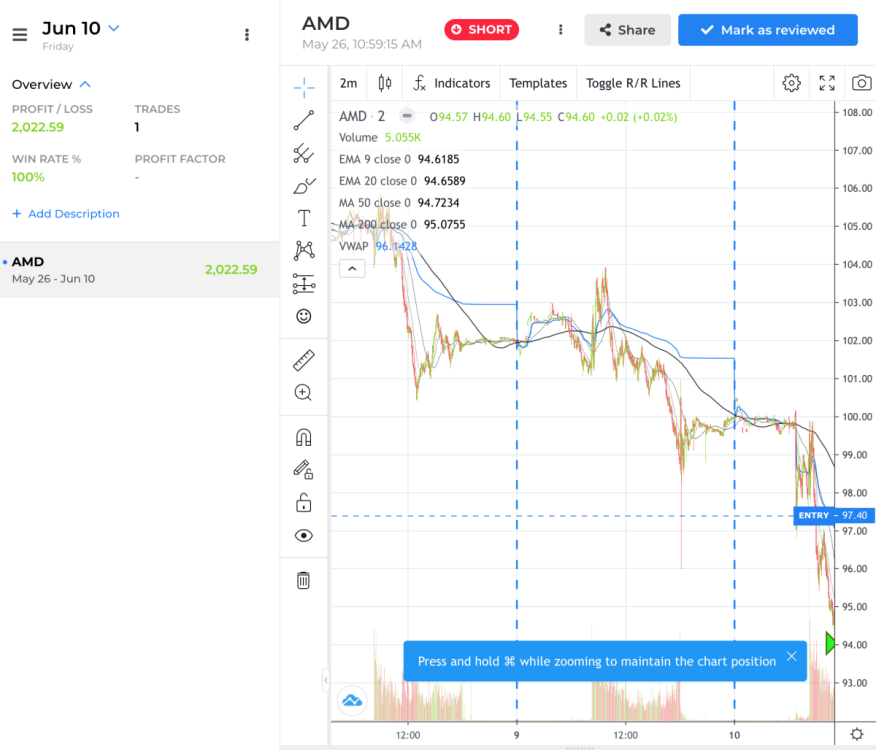
Task: Open chart settings gear
Action: point(792,83)
